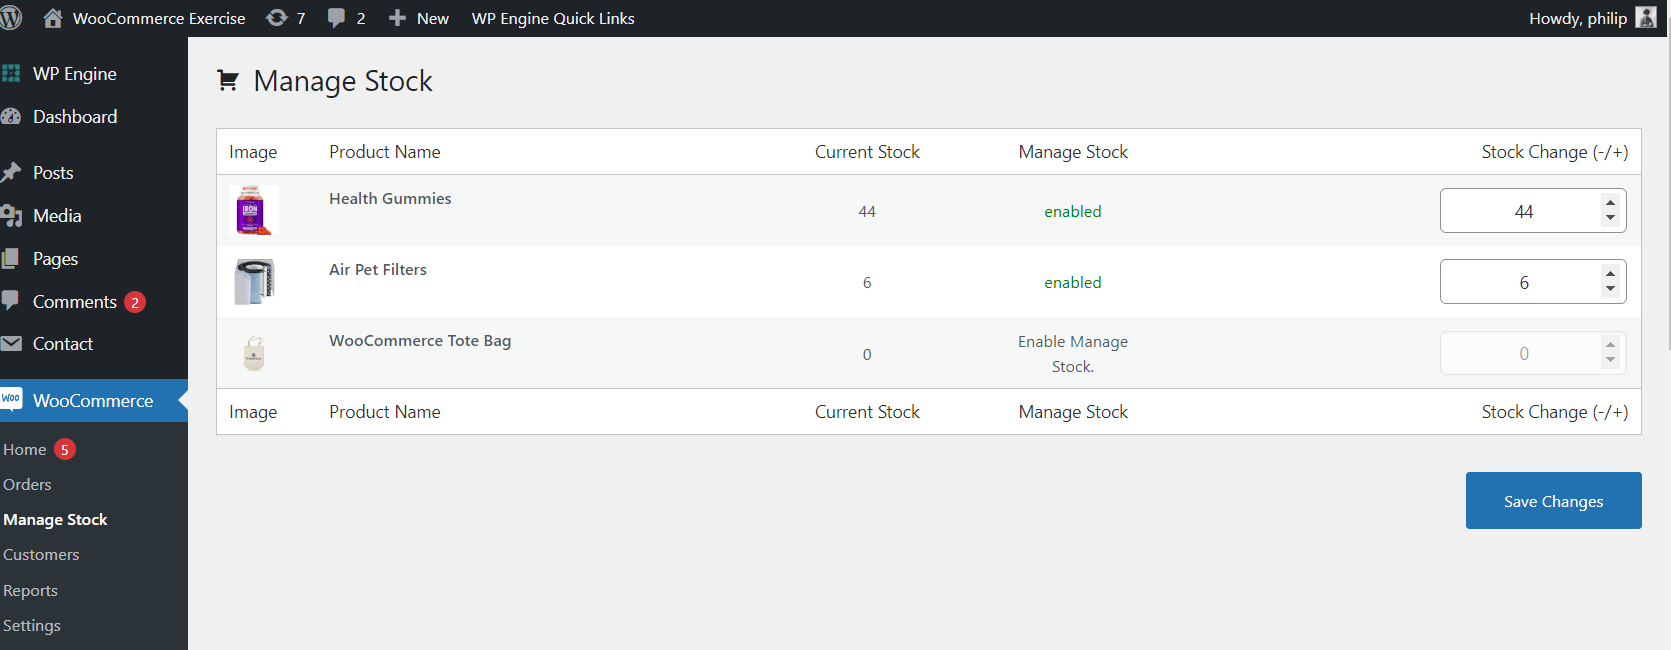
Task: Click the Contact envelope icon
Action: click(x=11, y=343)
